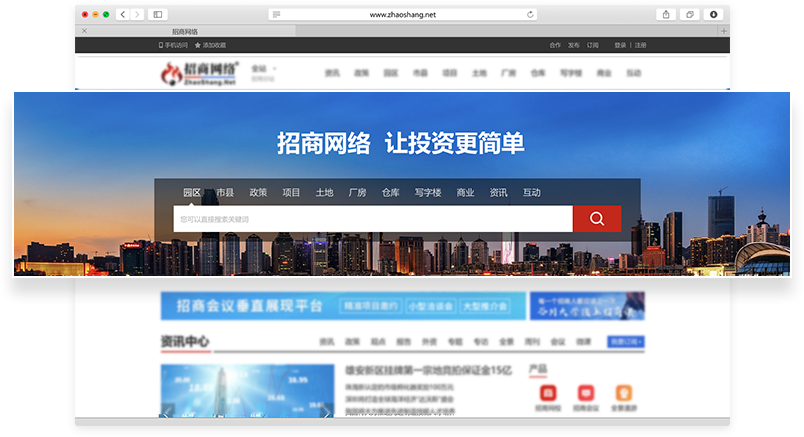Screen dimensions: 804x437
Task: Reload the page with the refresh icon
Action: tap(531, 15)
